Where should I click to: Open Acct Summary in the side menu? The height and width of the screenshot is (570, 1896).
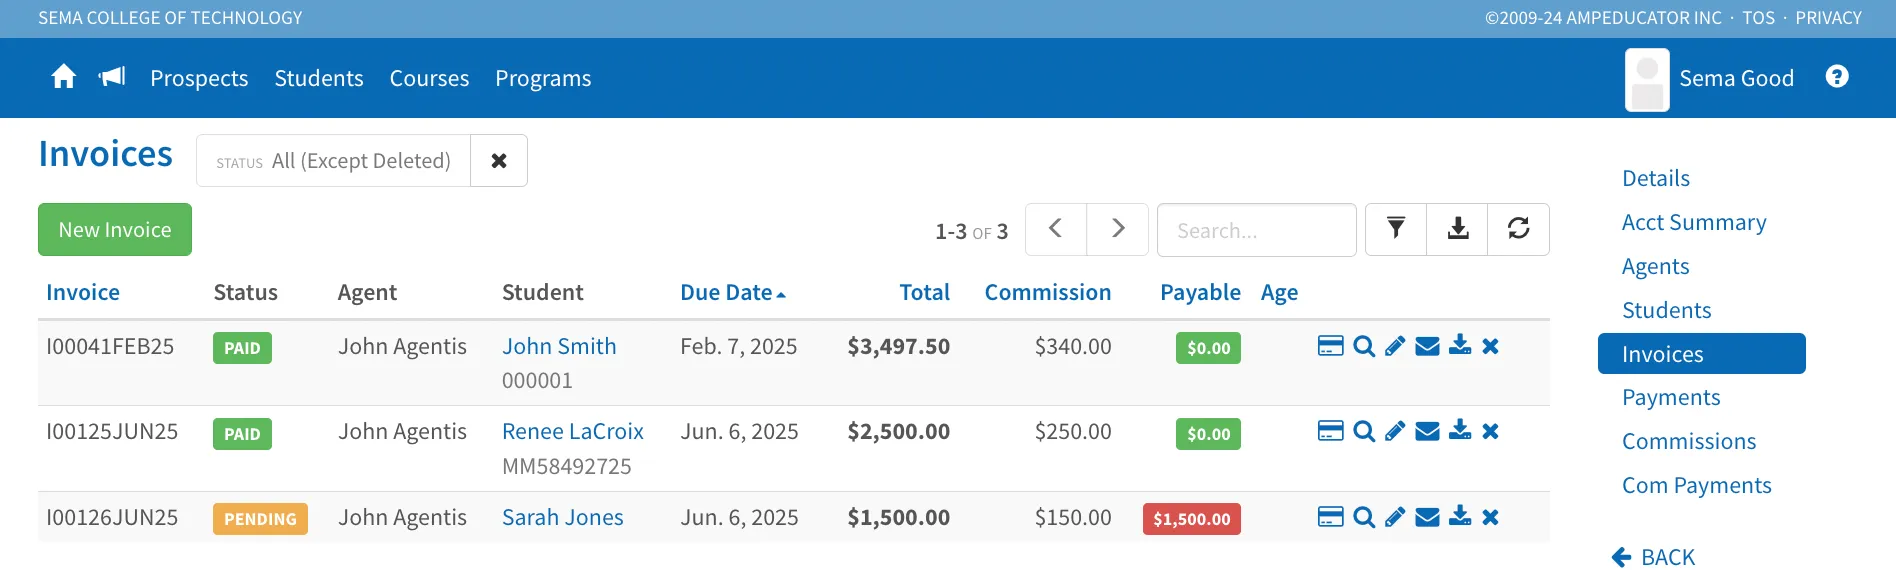tap(1694, 222)
